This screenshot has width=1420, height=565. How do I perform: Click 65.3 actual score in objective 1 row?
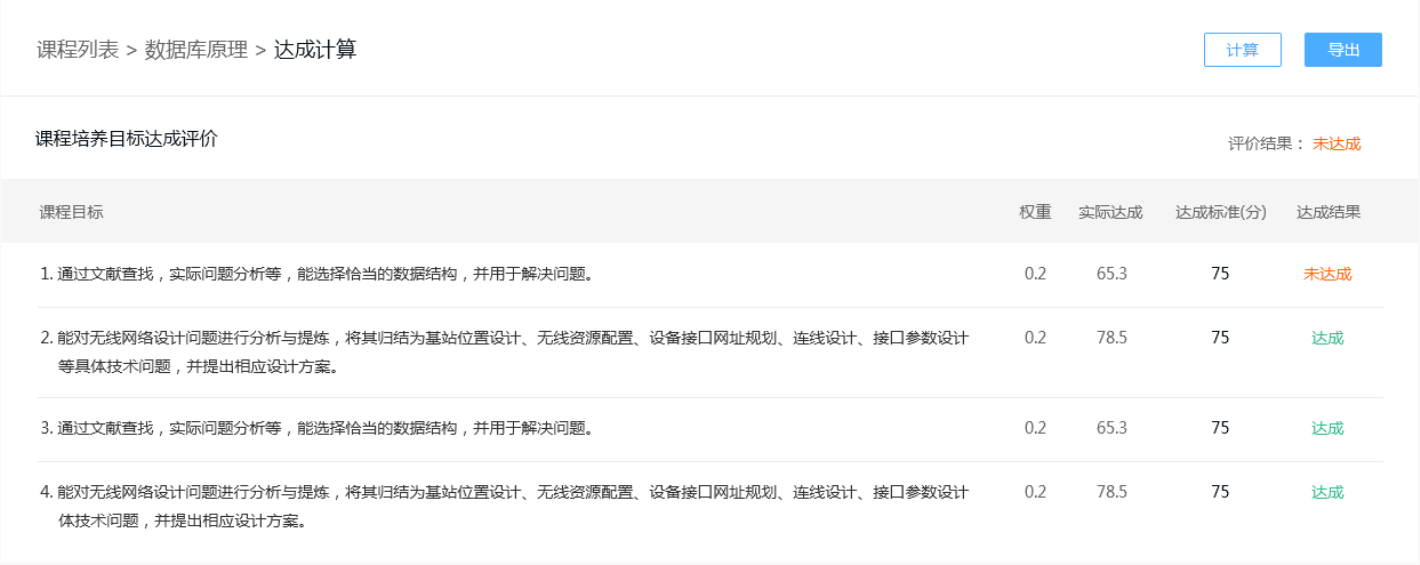click(x=1111, y=274)
